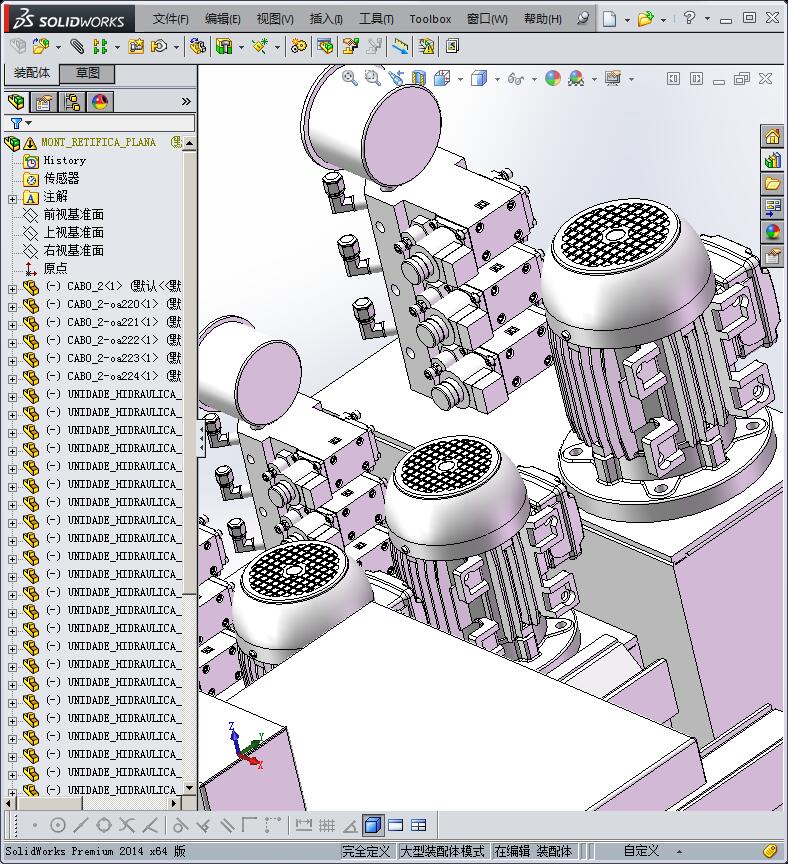Viewport: 788px width, 864px height.
Task: Open the 自定义 status bar units arrow
Action: [679, 851]
